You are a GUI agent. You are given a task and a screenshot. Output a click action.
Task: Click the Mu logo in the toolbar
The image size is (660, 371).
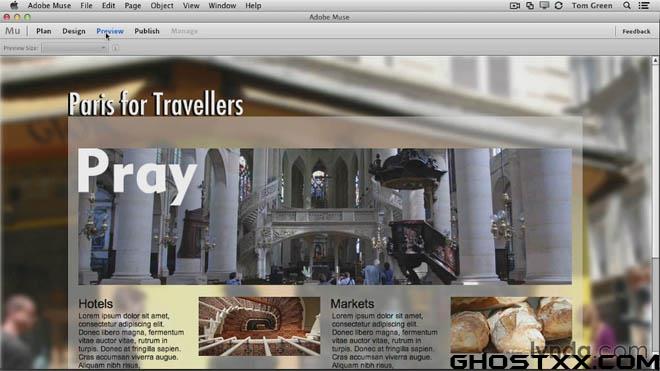(12, 31)
